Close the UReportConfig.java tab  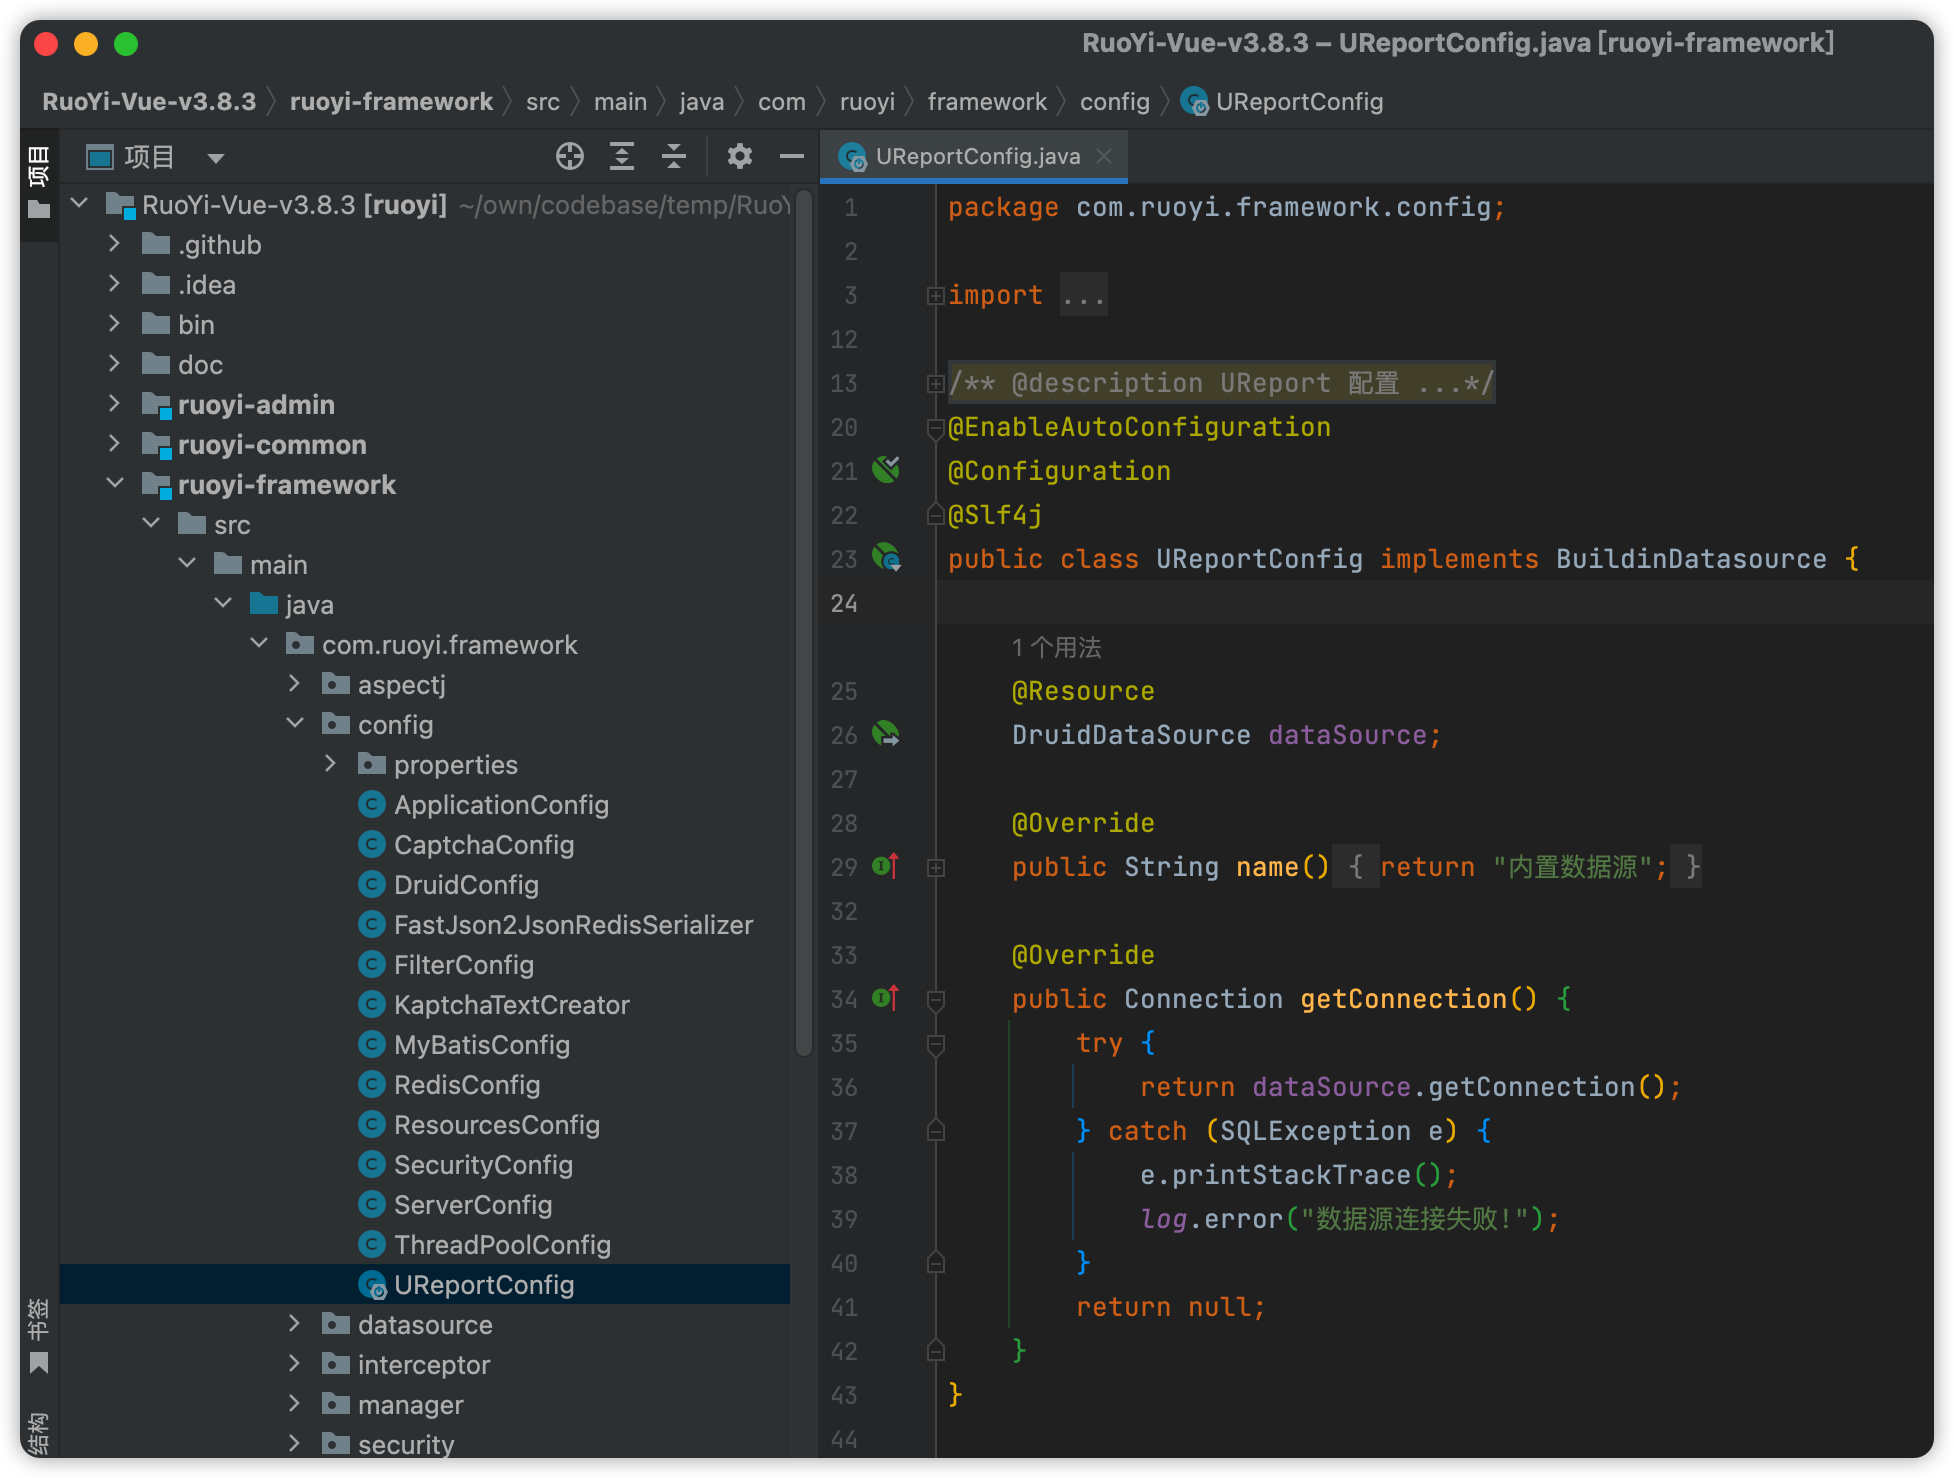(1104, 156)
